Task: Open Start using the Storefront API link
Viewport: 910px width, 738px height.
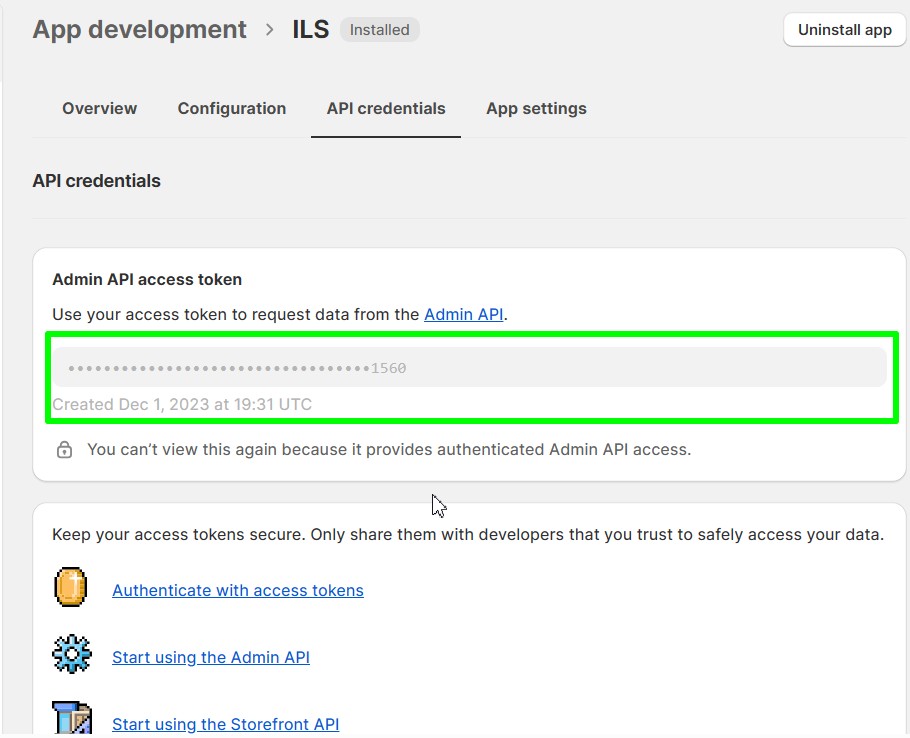Action: click(225, 724)
